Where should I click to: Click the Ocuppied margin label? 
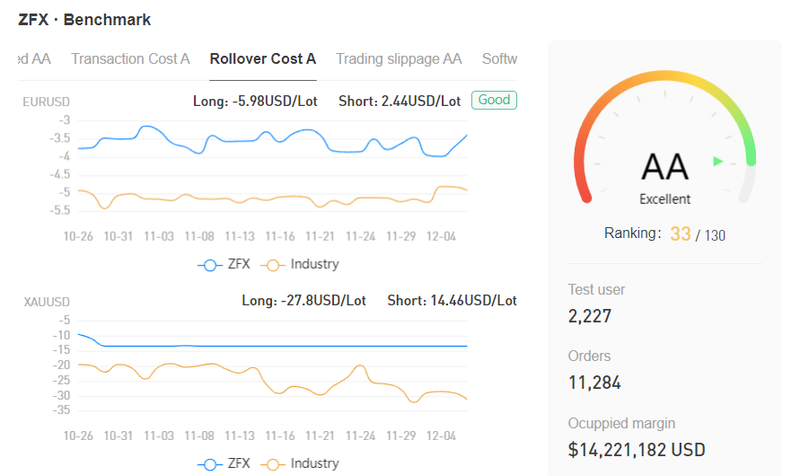point(621,423)
